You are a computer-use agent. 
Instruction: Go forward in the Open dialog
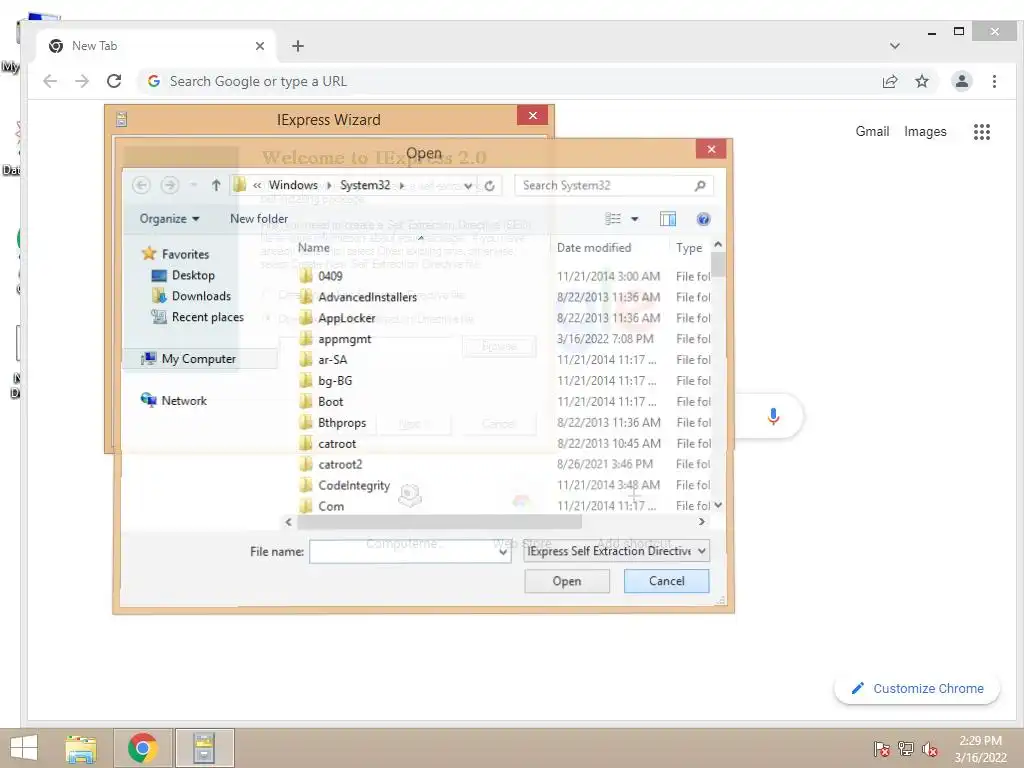click(x=170, y=185)
